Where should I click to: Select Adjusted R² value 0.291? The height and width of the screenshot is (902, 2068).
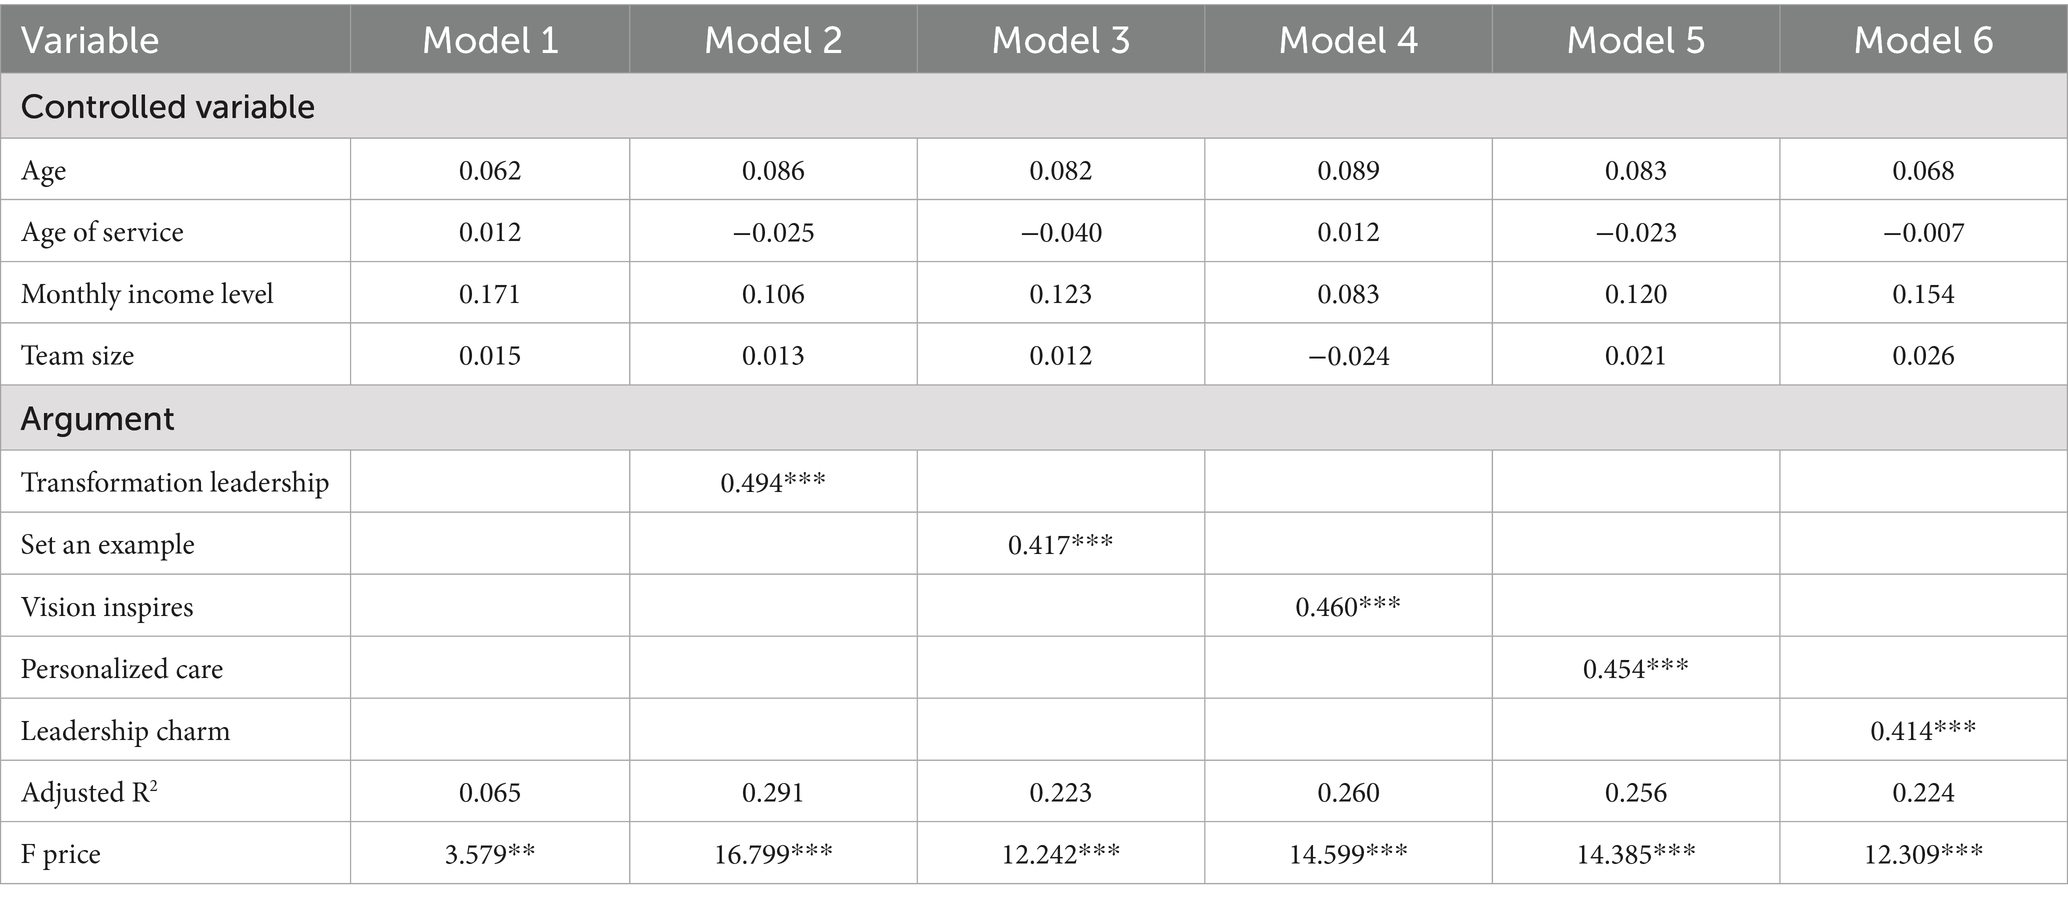click(x=773, y=793)
